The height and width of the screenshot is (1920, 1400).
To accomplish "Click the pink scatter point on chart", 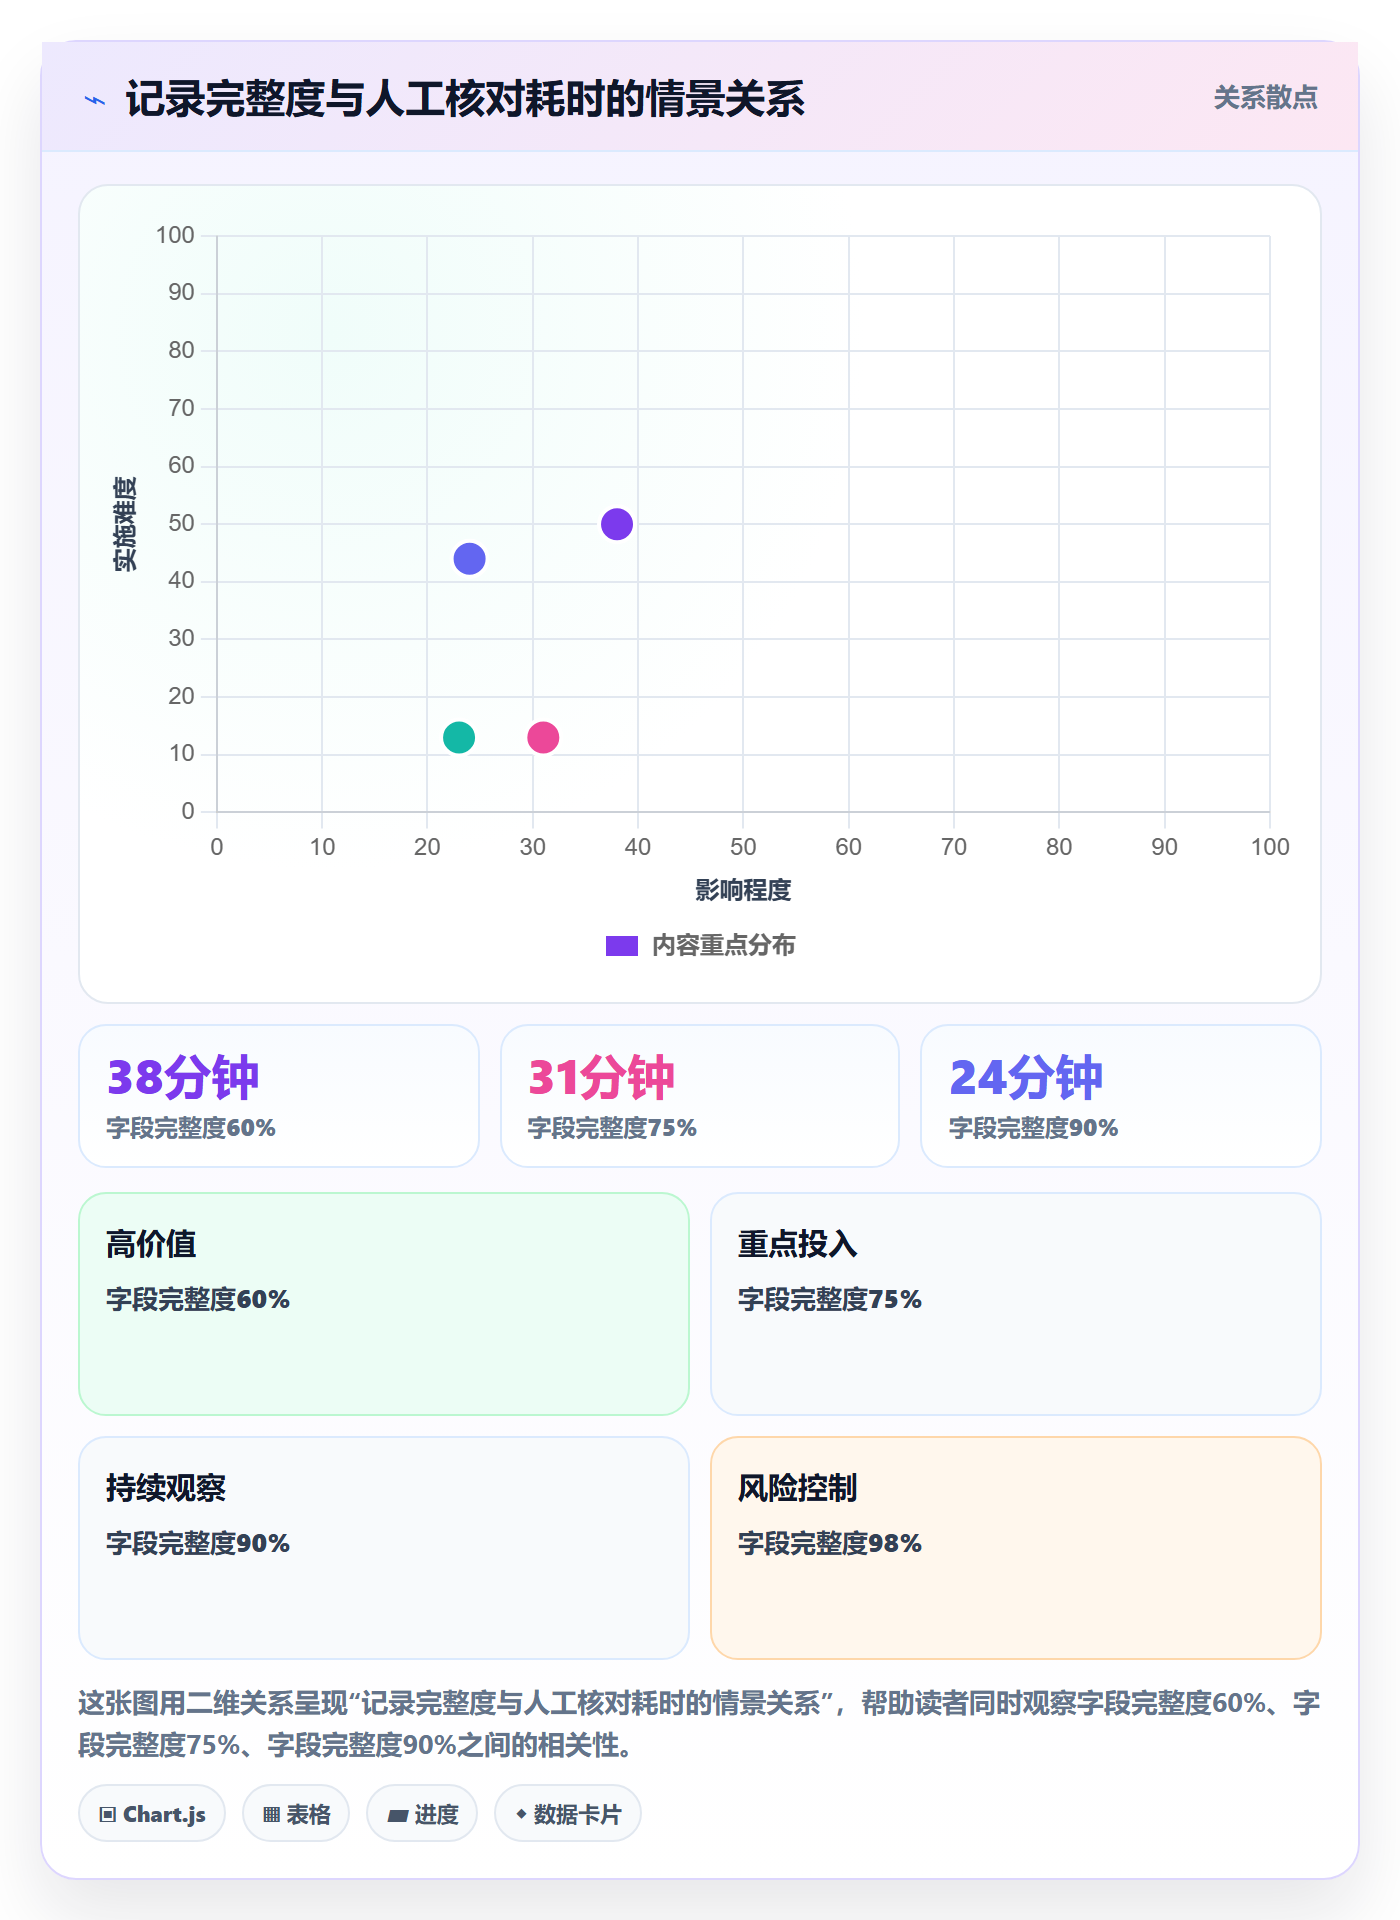I will tap(543, 738).
